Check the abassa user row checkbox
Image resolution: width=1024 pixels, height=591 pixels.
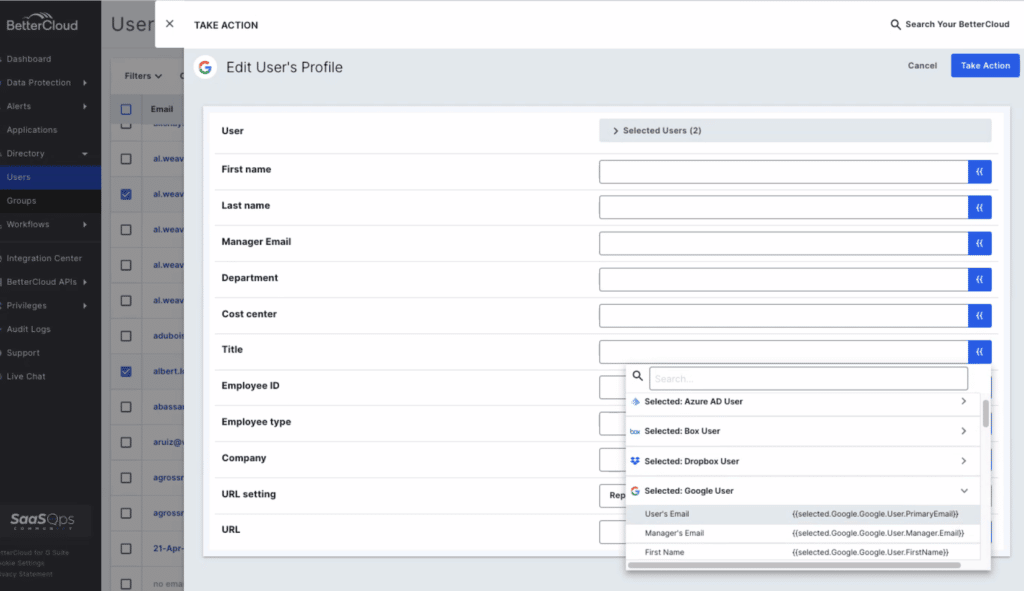(126, 407)
